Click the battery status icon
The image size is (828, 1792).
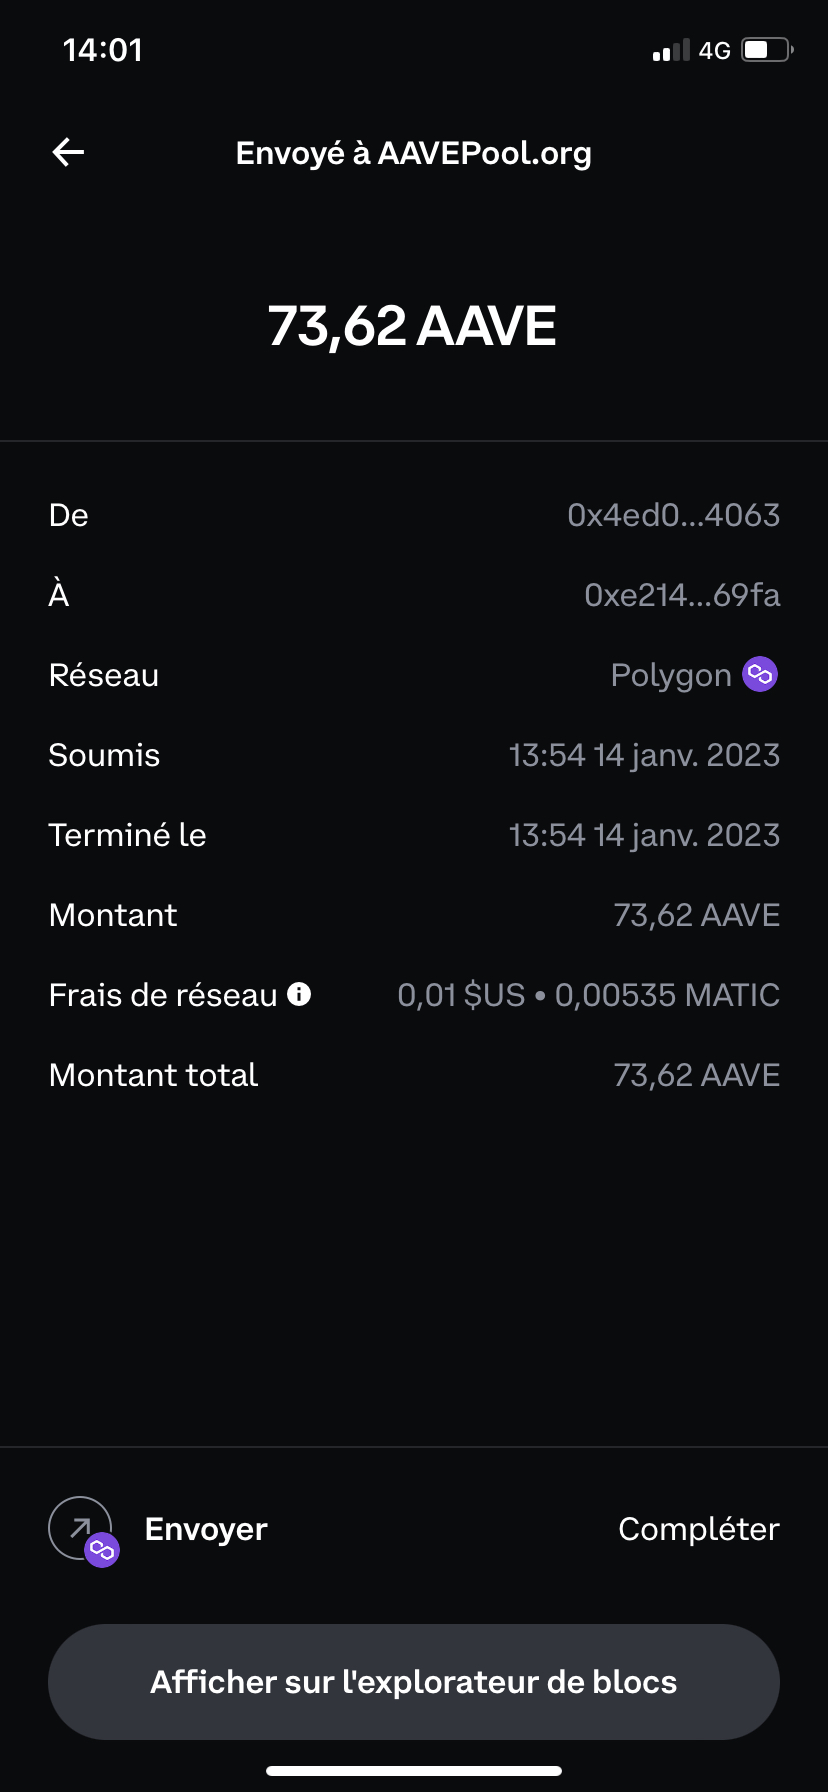tap(767, 50)
